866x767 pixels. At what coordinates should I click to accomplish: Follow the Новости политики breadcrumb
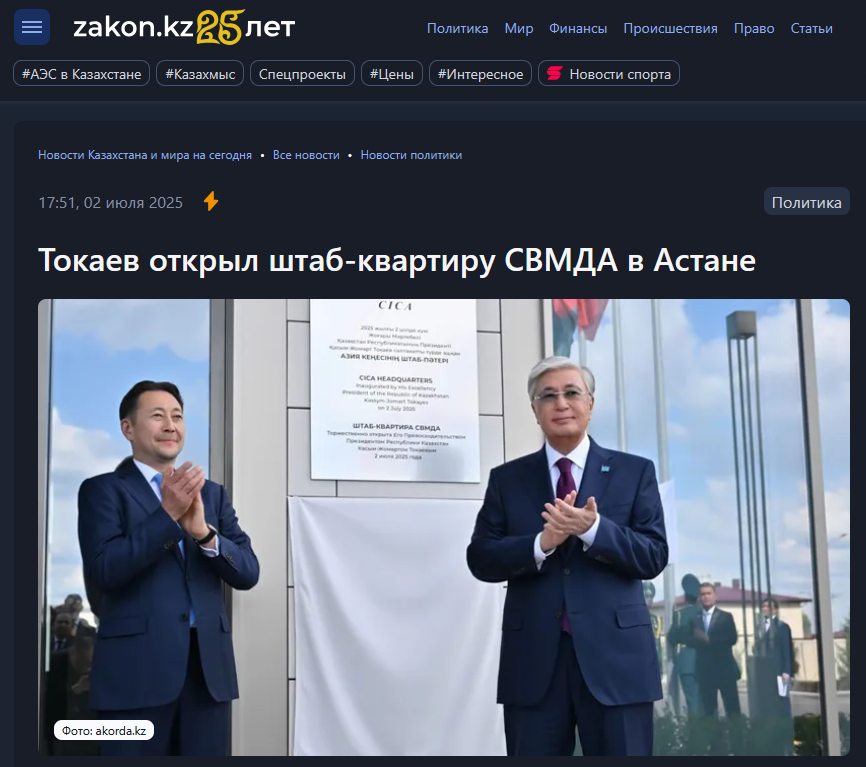[x=411, y=155]
